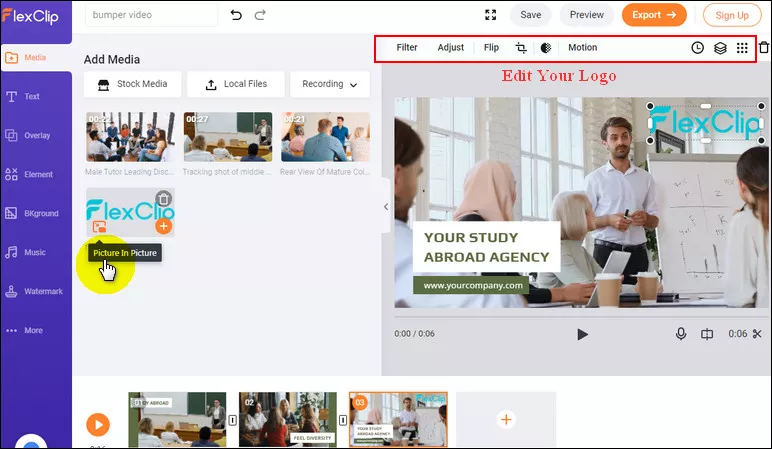Play the video in preview
The image size is (772, 449).
[582, 335]
